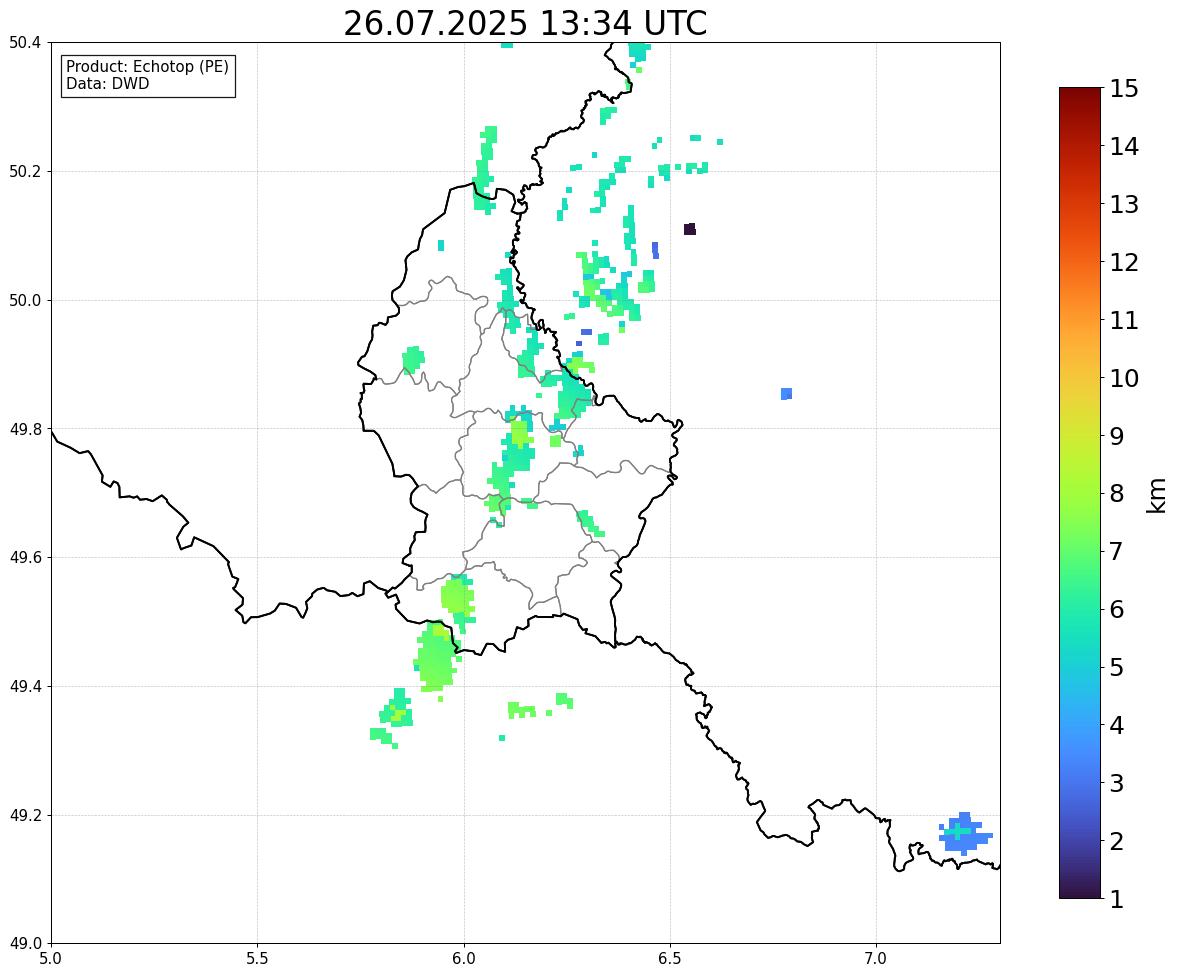Image resolution: width=1178 pixels, height=976 pixels.
Task: Click the colorbar tick label 1
Action: tap(1116, 899)
